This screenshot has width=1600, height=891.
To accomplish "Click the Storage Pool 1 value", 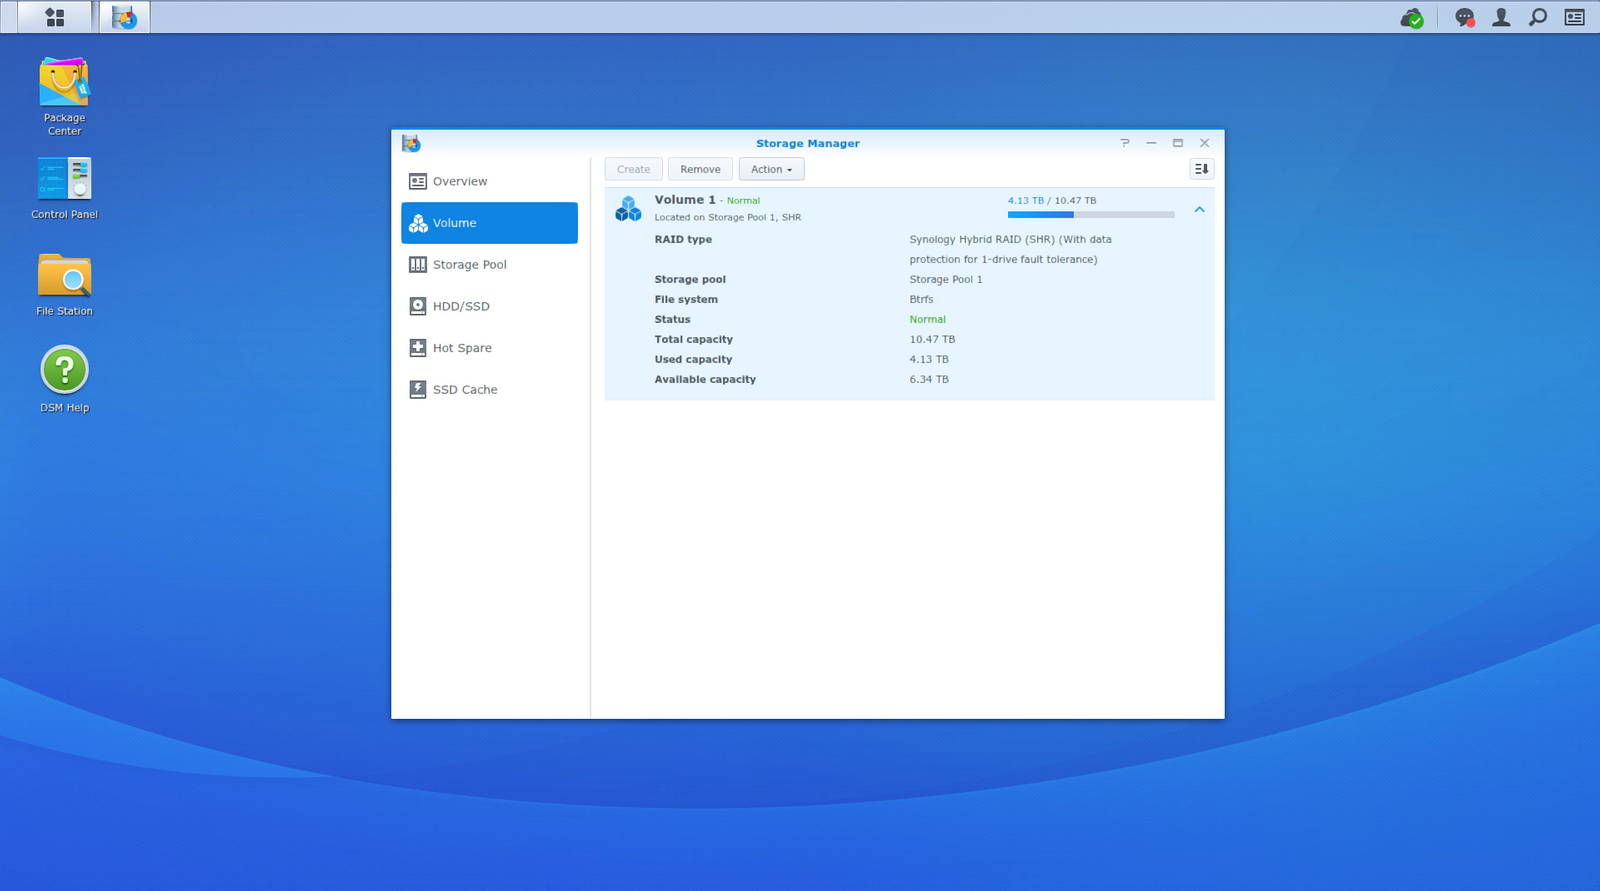I will point(946,280).
